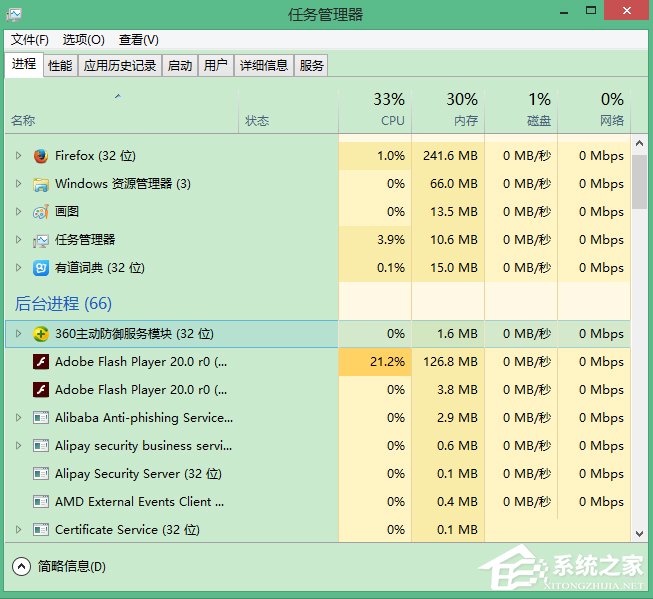
Task: Select the 进程 tab
Action: pos(24,64)
